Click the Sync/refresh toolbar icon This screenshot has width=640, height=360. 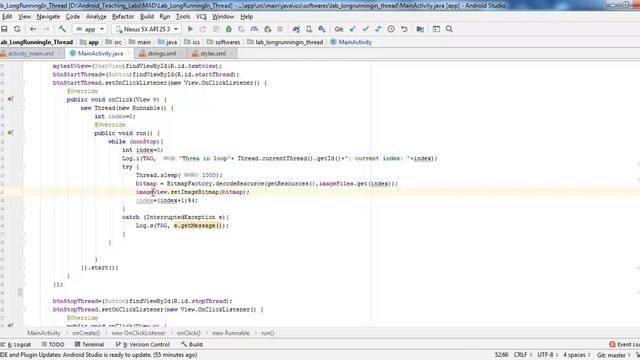click(17, 29)
